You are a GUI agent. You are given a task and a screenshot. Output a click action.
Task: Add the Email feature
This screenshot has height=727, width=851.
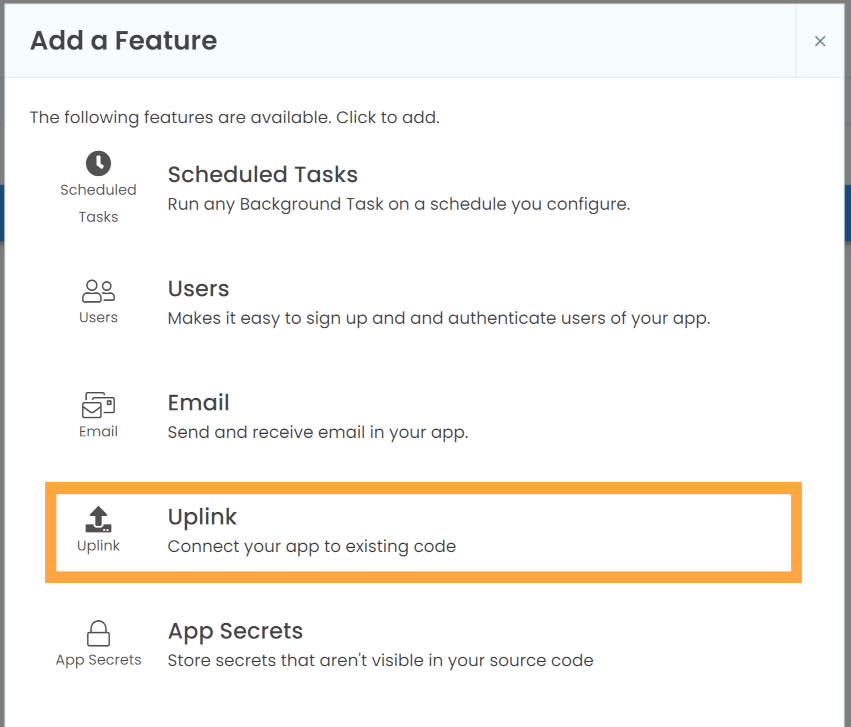click(400, 415)
